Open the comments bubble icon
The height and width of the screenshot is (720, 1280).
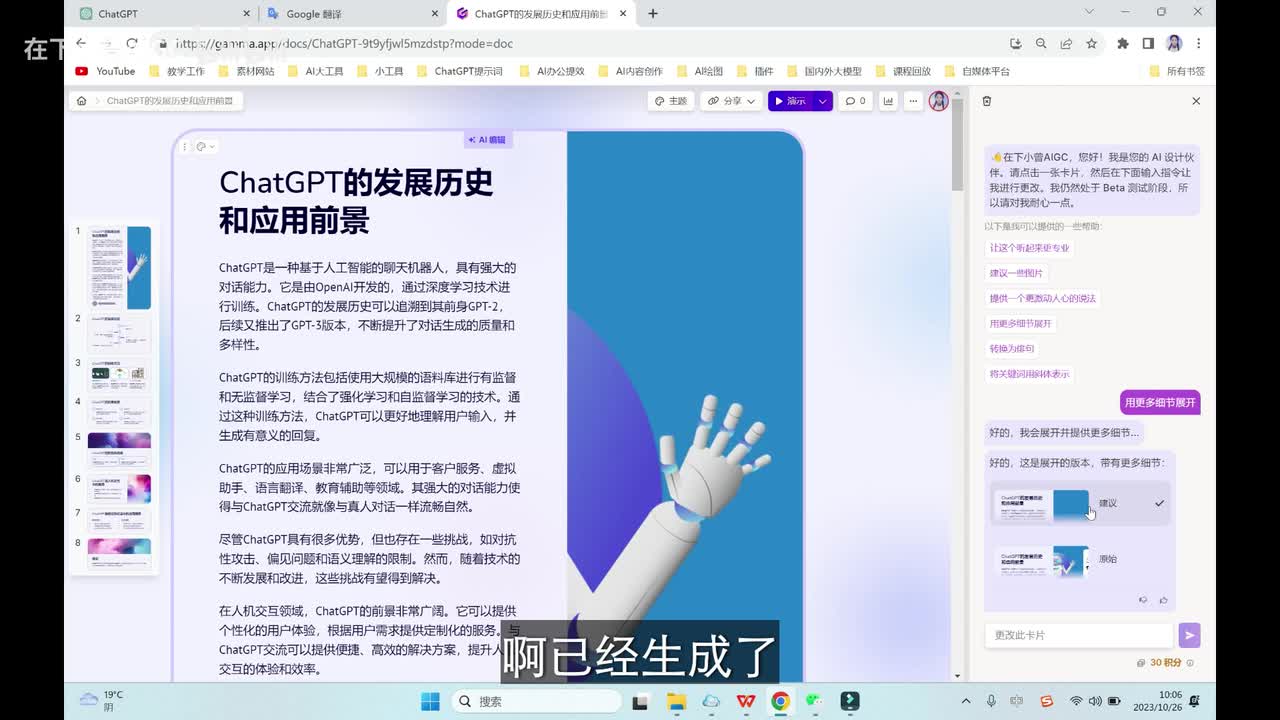(x=855, y=101)
